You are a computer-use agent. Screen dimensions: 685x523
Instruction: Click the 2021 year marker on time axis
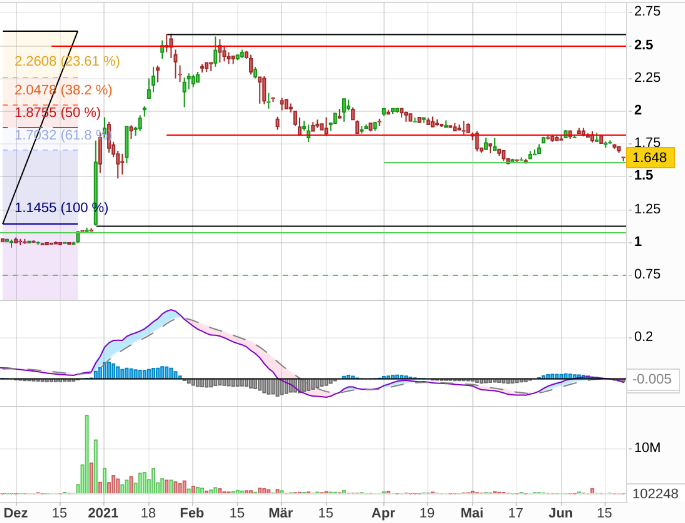click(104, 512)
